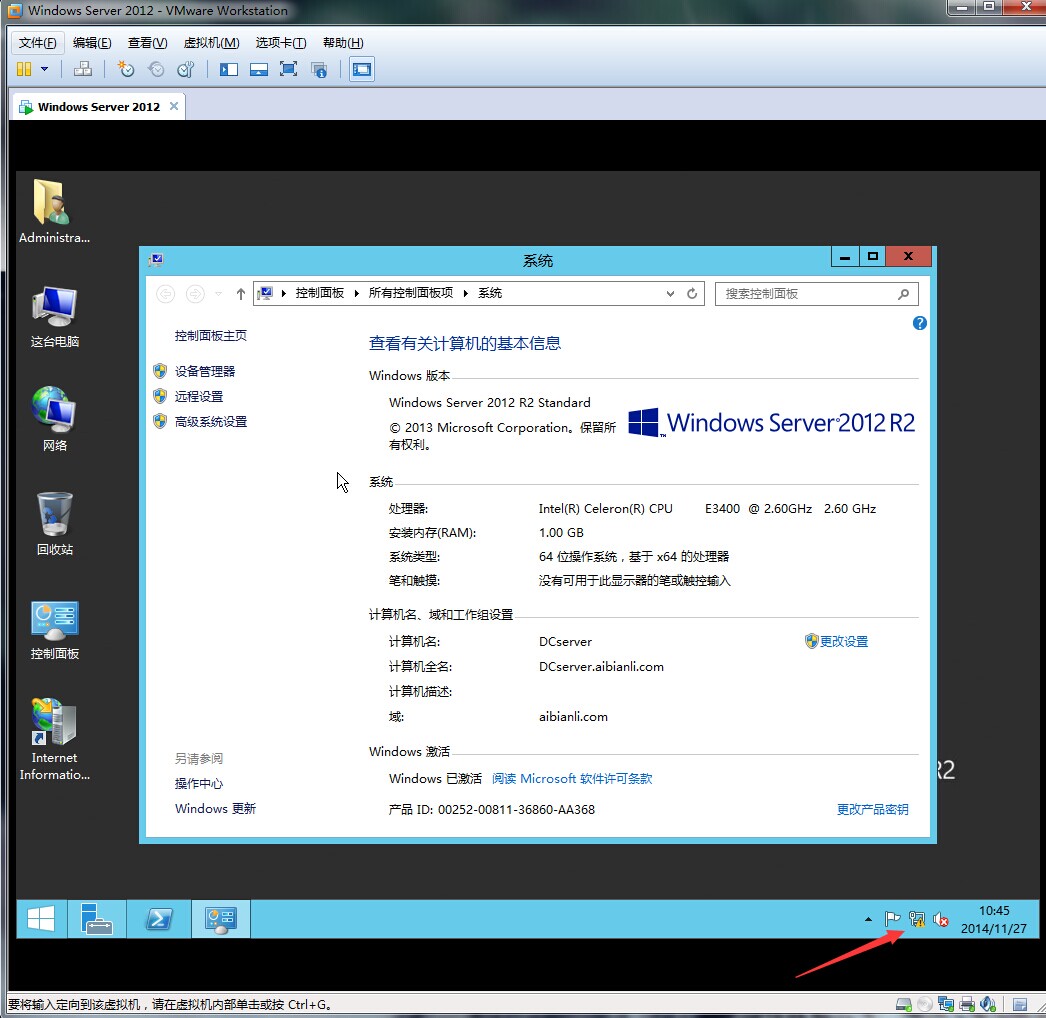
Task: Click the 更改产品密钥 link
Action: [x=873, y=809]
